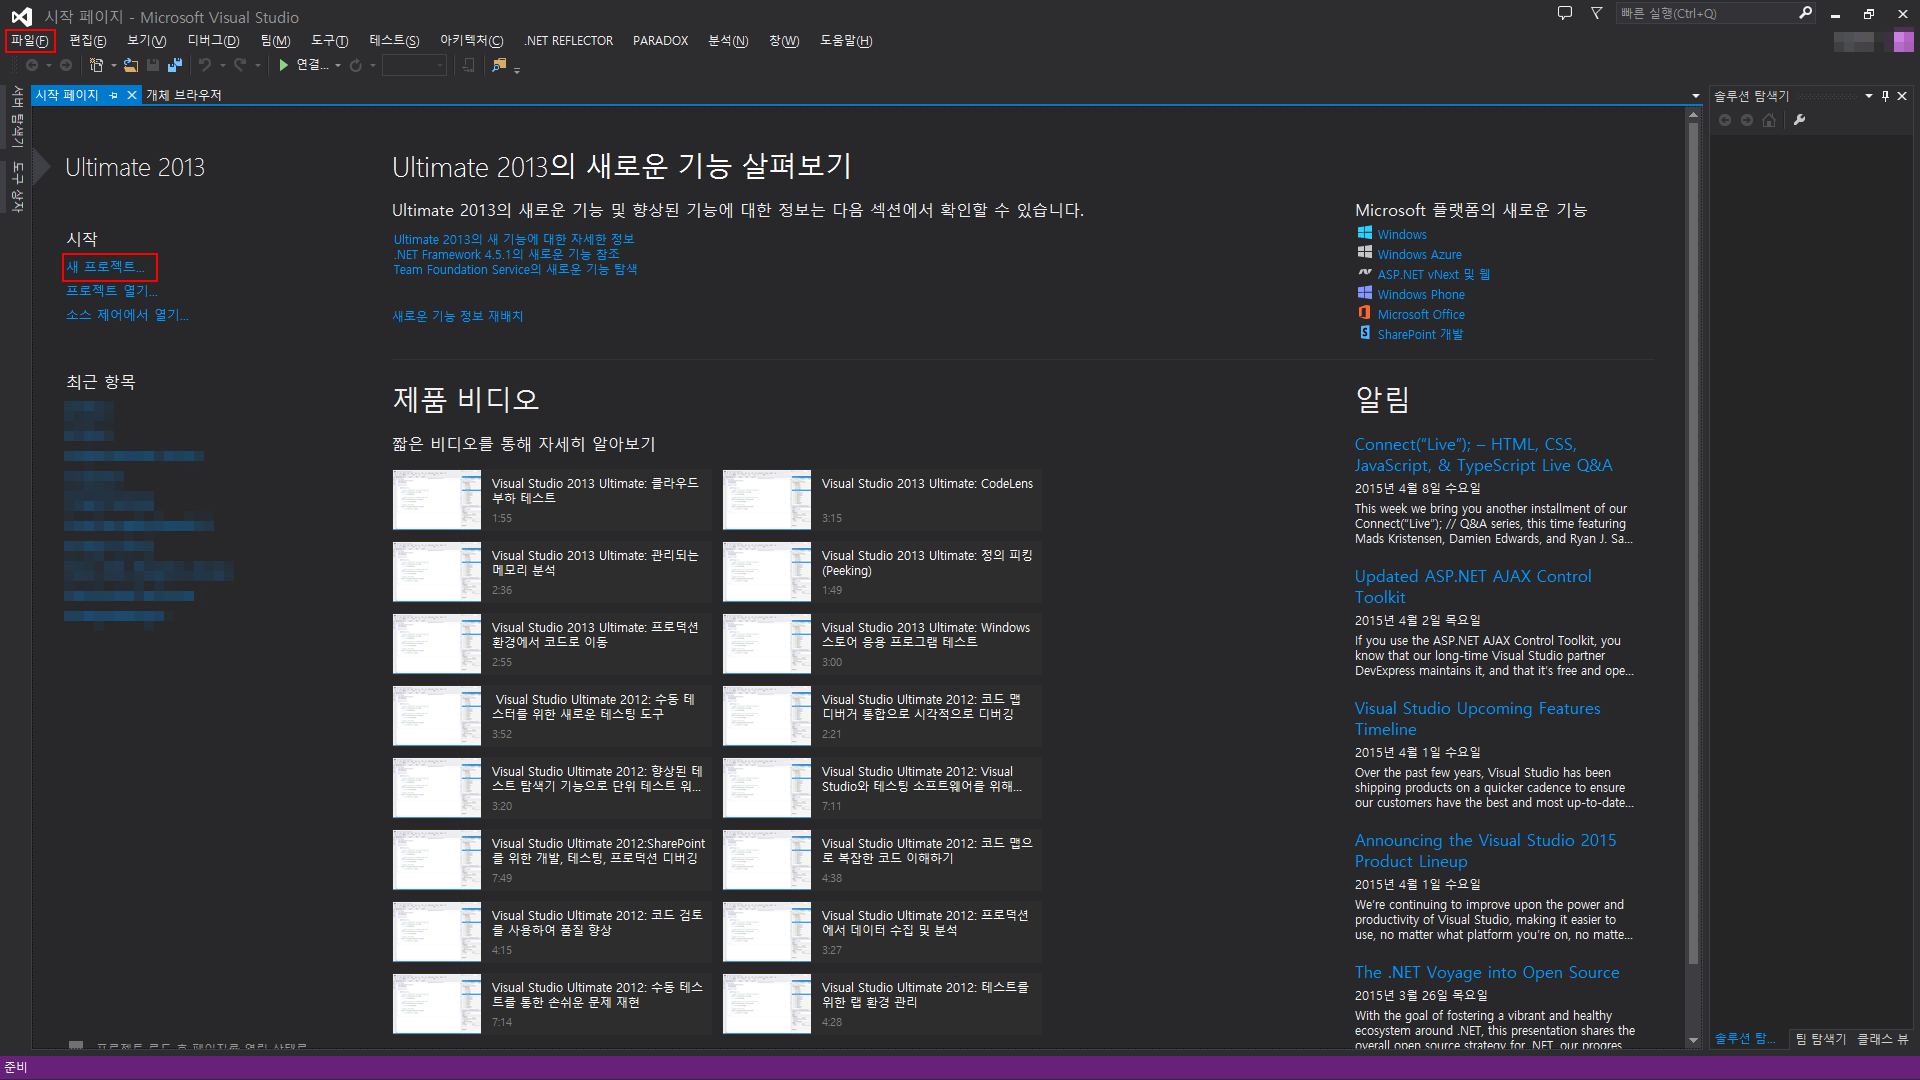The height and width of the screenshot is (1080, 1920).
Task: Open the 보기(V) menu
Action: (x=146, y=41)
